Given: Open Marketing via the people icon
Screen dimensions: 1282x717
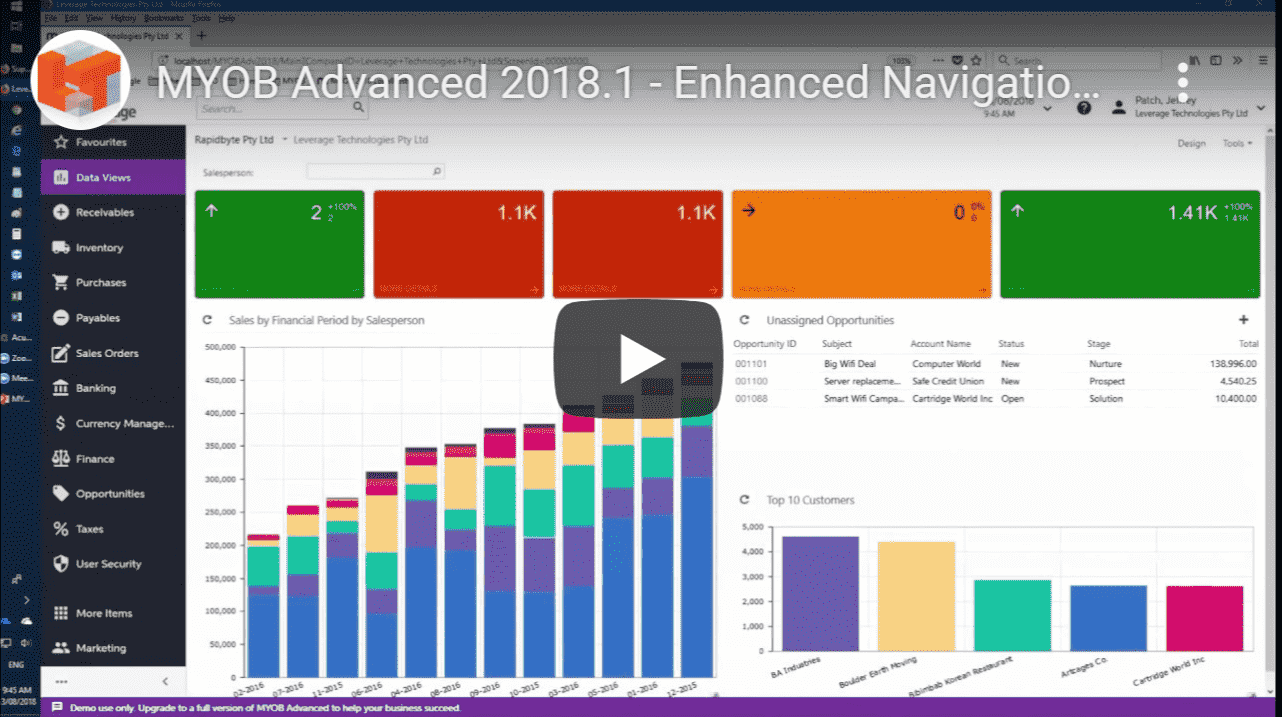Looking at the screenshot, I should pos(60,648).
